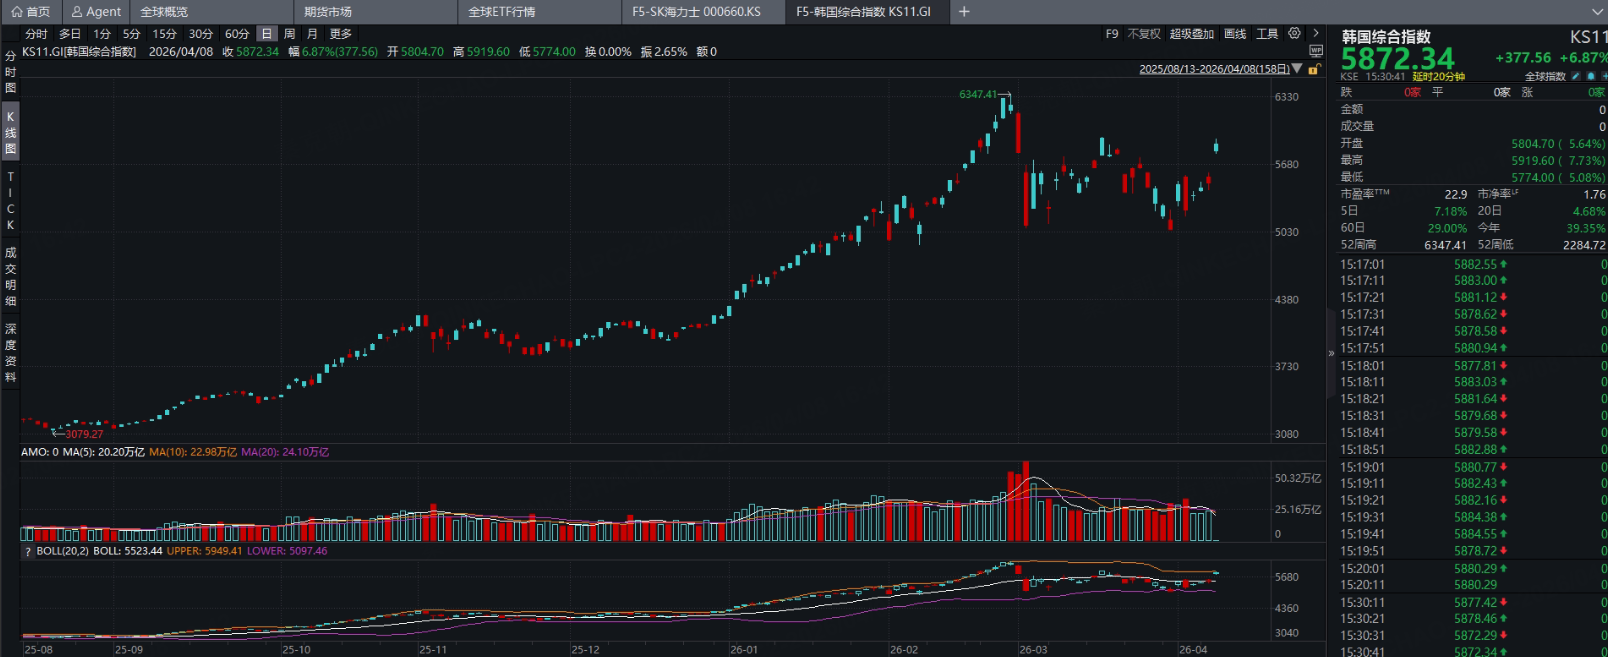Click the 3079.27 low price marker

coord(84,434)
